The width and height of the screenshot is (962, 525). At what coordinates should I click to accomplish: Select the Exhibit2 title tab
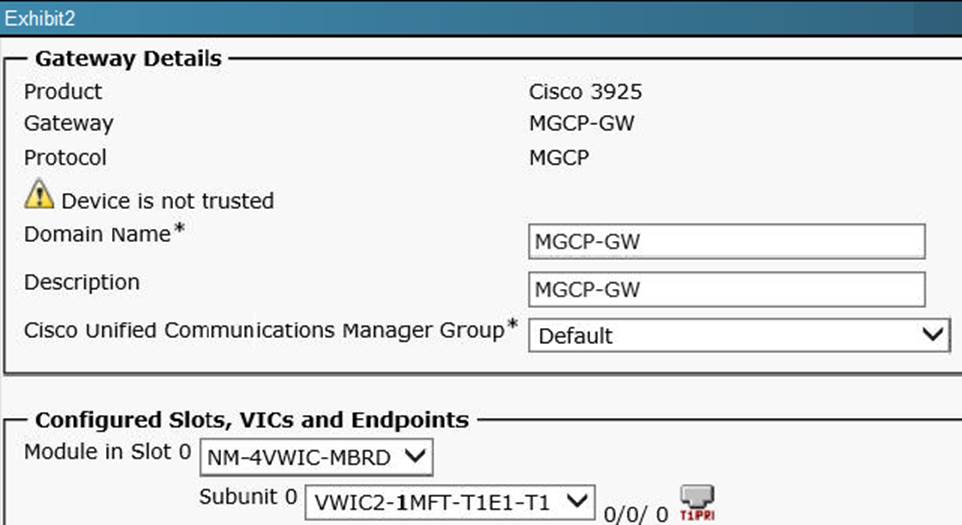pyautogui.click(x=41, y=18)
